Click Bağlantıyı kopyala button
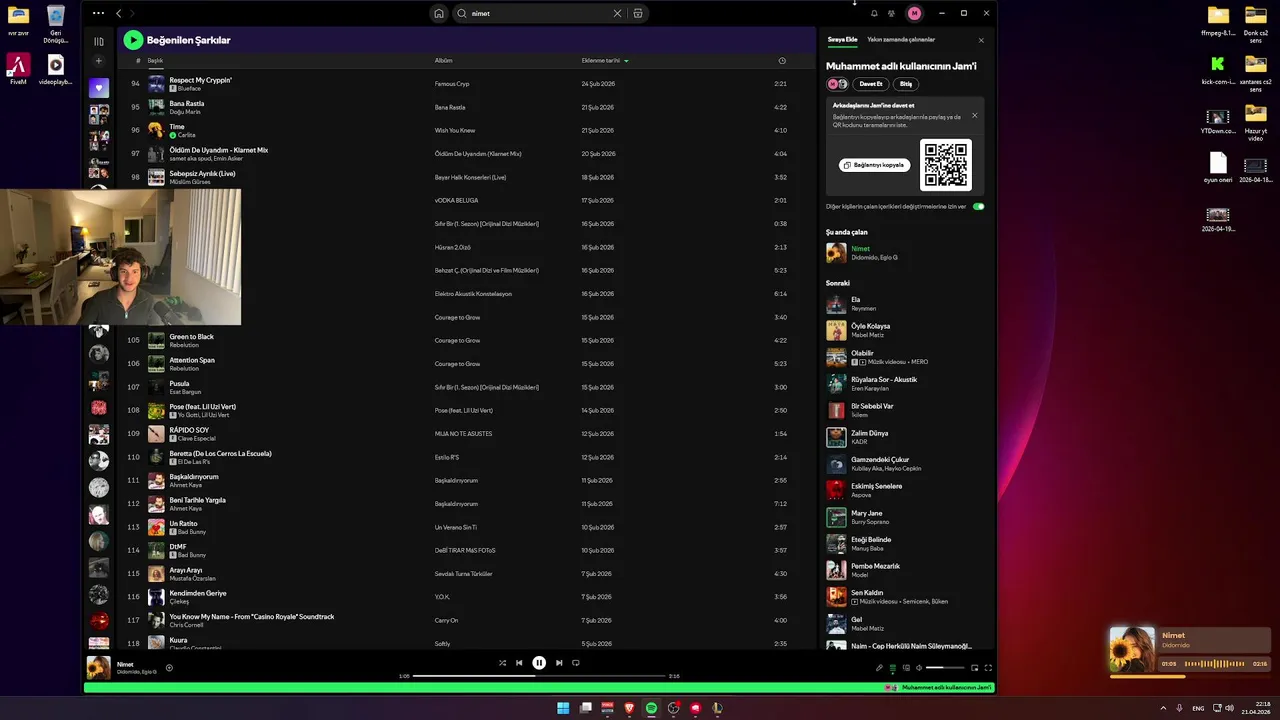The image size is (1280, 720). tap(874, 165)
